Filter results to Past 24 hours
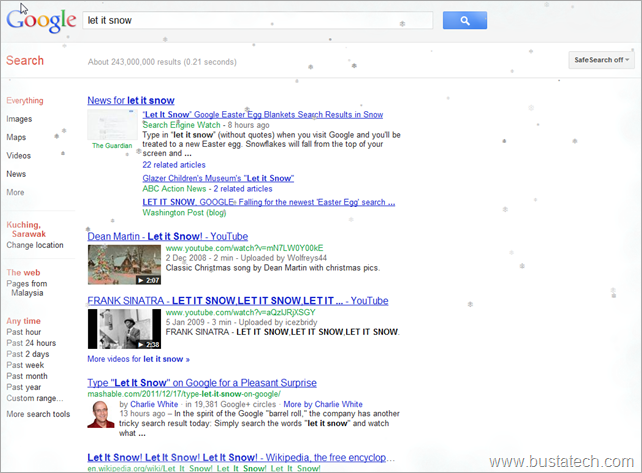 click(31, 343)
